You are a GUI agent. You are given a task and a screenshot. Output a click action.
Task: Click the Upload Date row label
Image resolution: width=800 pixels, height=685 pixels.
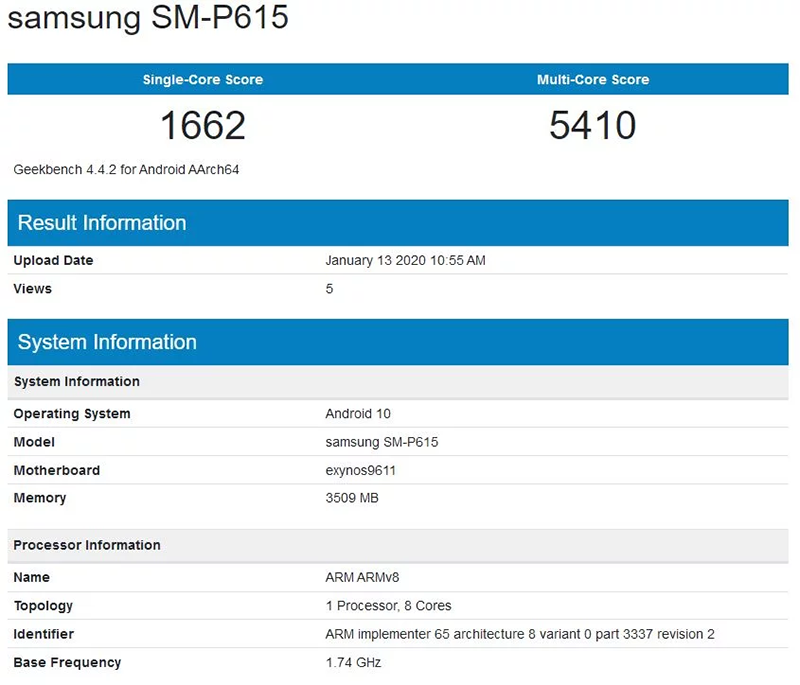[53, 261]
